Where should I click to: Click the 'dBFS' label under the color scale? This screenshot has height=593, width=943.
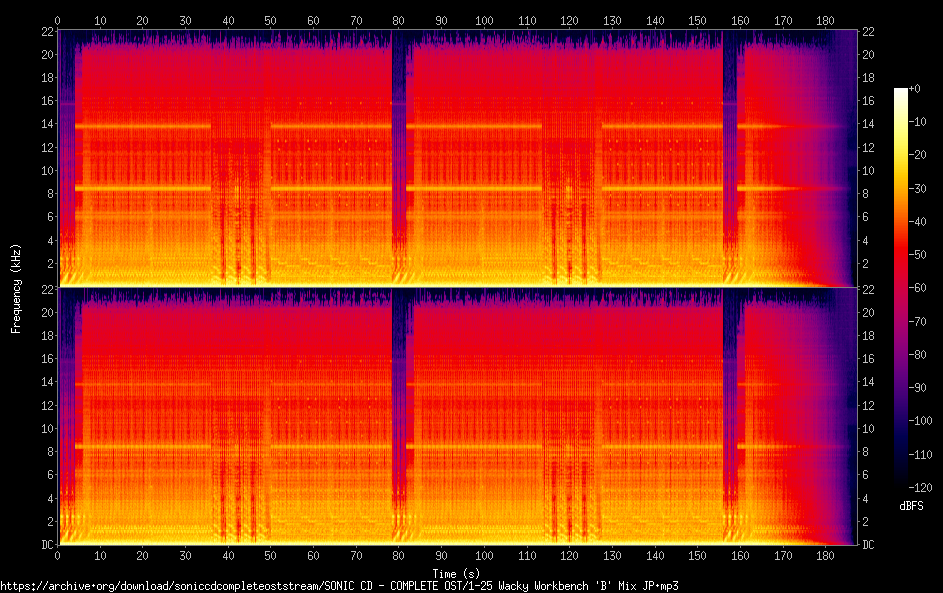pyautogui.click(x=911, y=507)
